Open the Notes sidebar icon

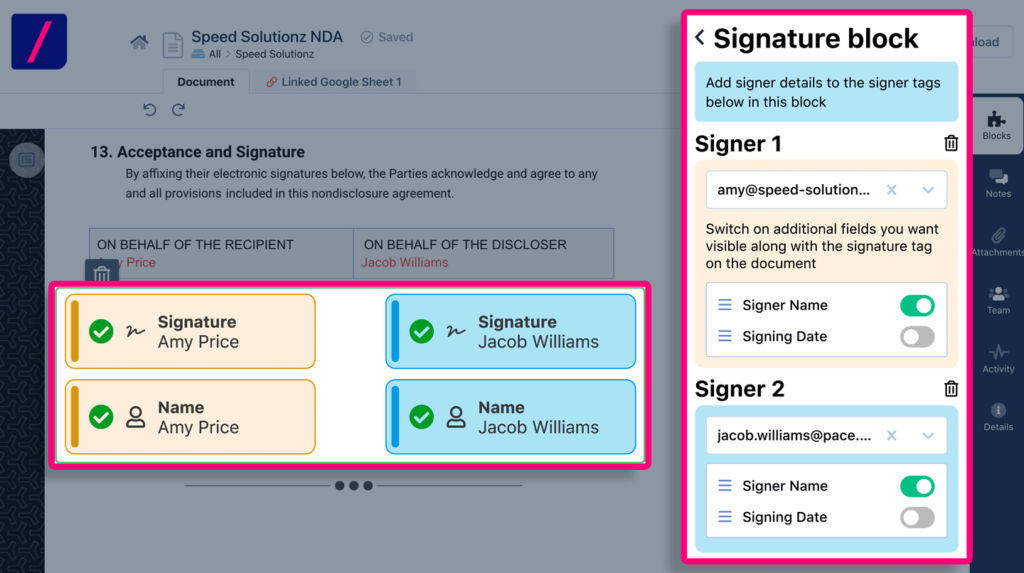click(998, 183)
